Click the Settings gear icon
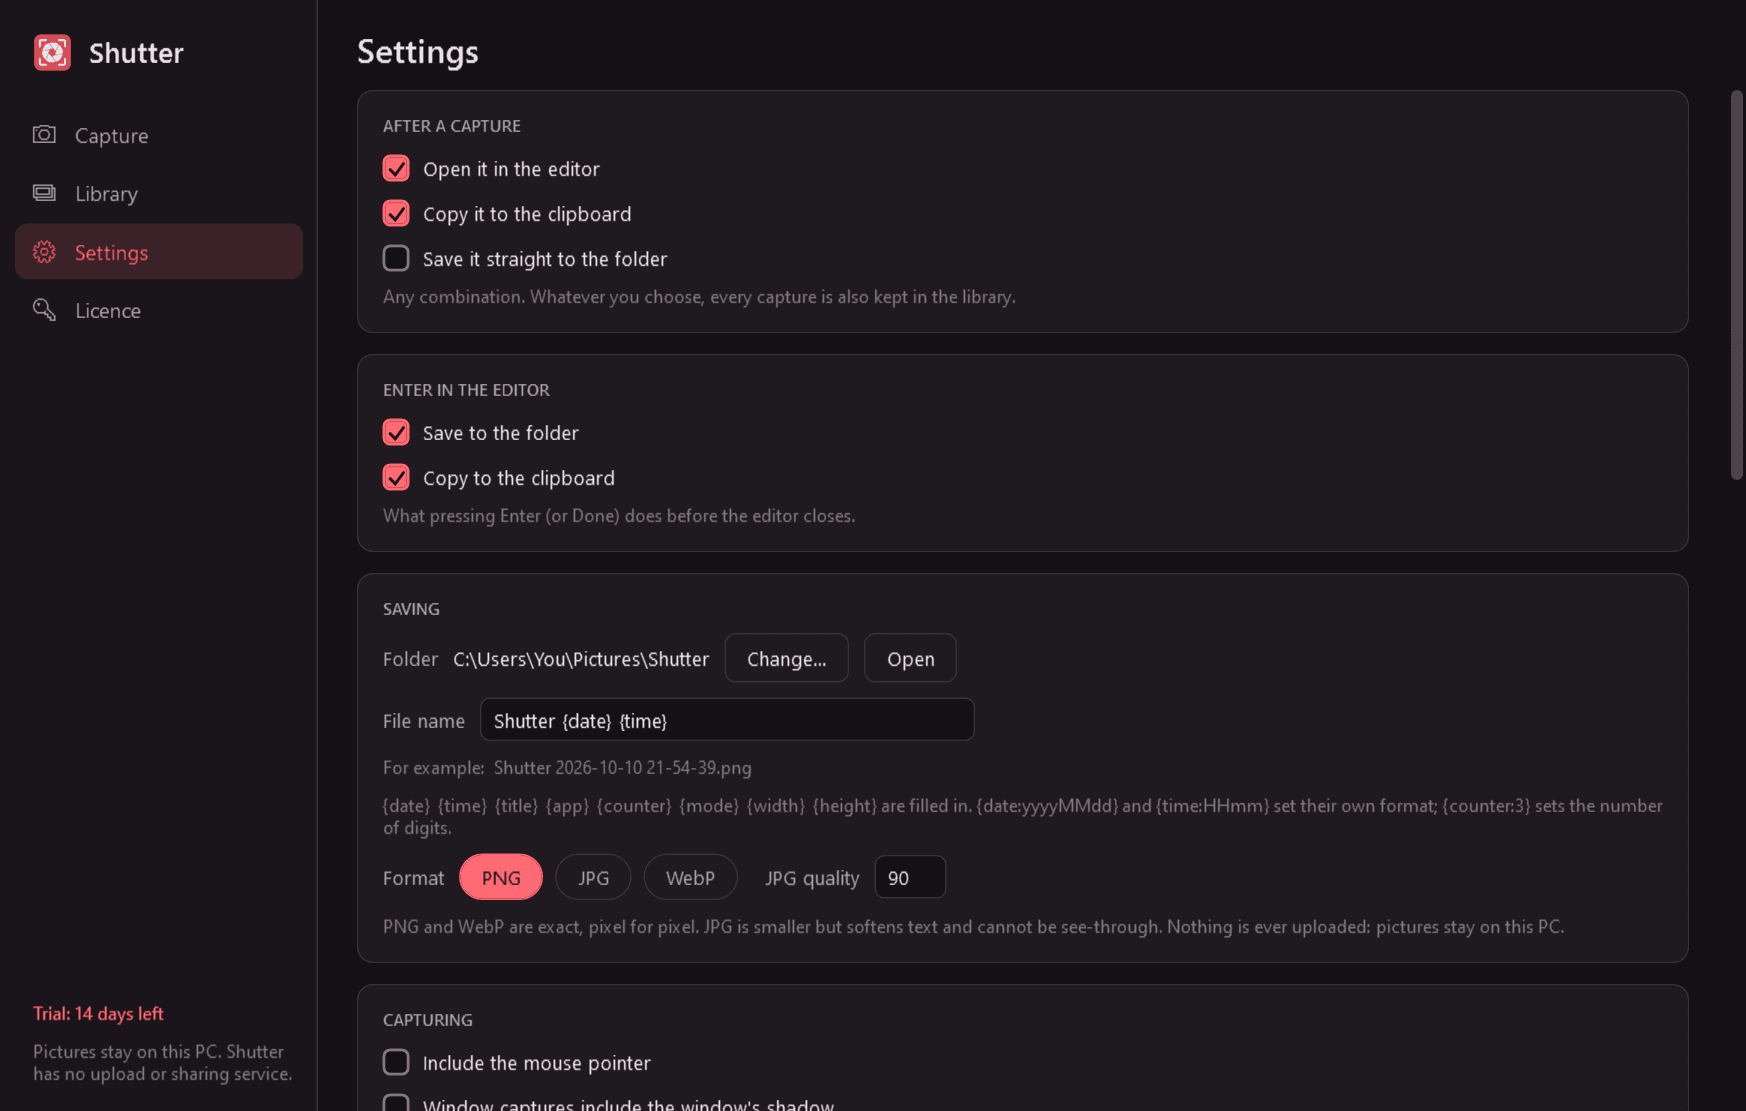 point(44,252)
